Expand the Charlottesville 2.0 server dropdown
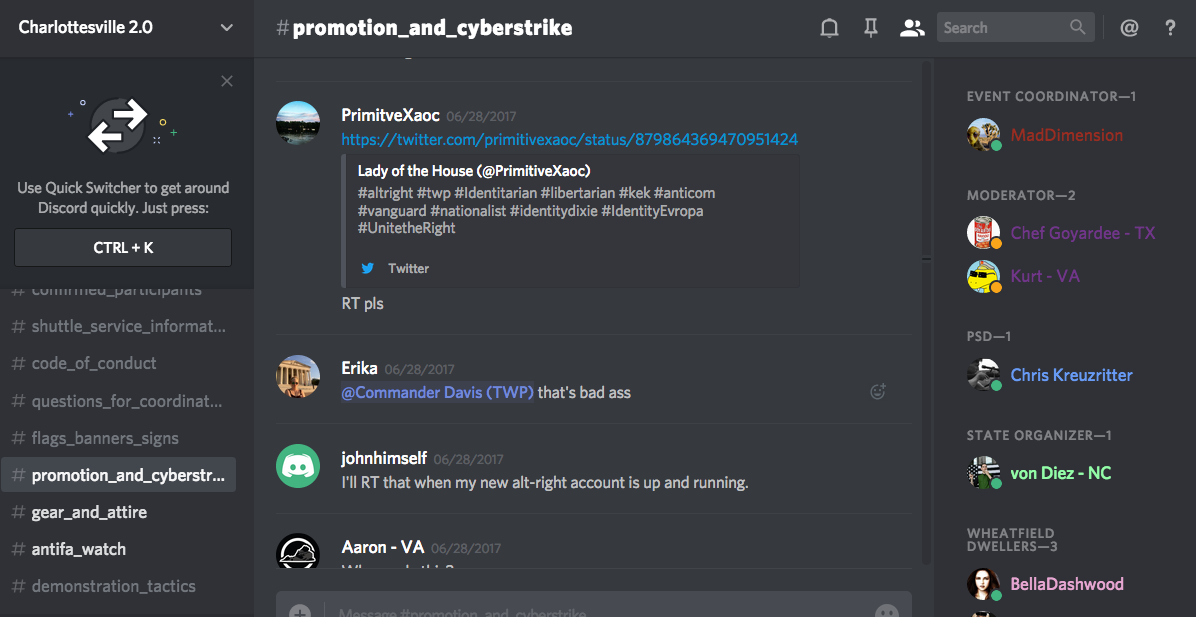The height and width of the screenshot is (617, 1196). pyautogui.click(x=226, y=28)
